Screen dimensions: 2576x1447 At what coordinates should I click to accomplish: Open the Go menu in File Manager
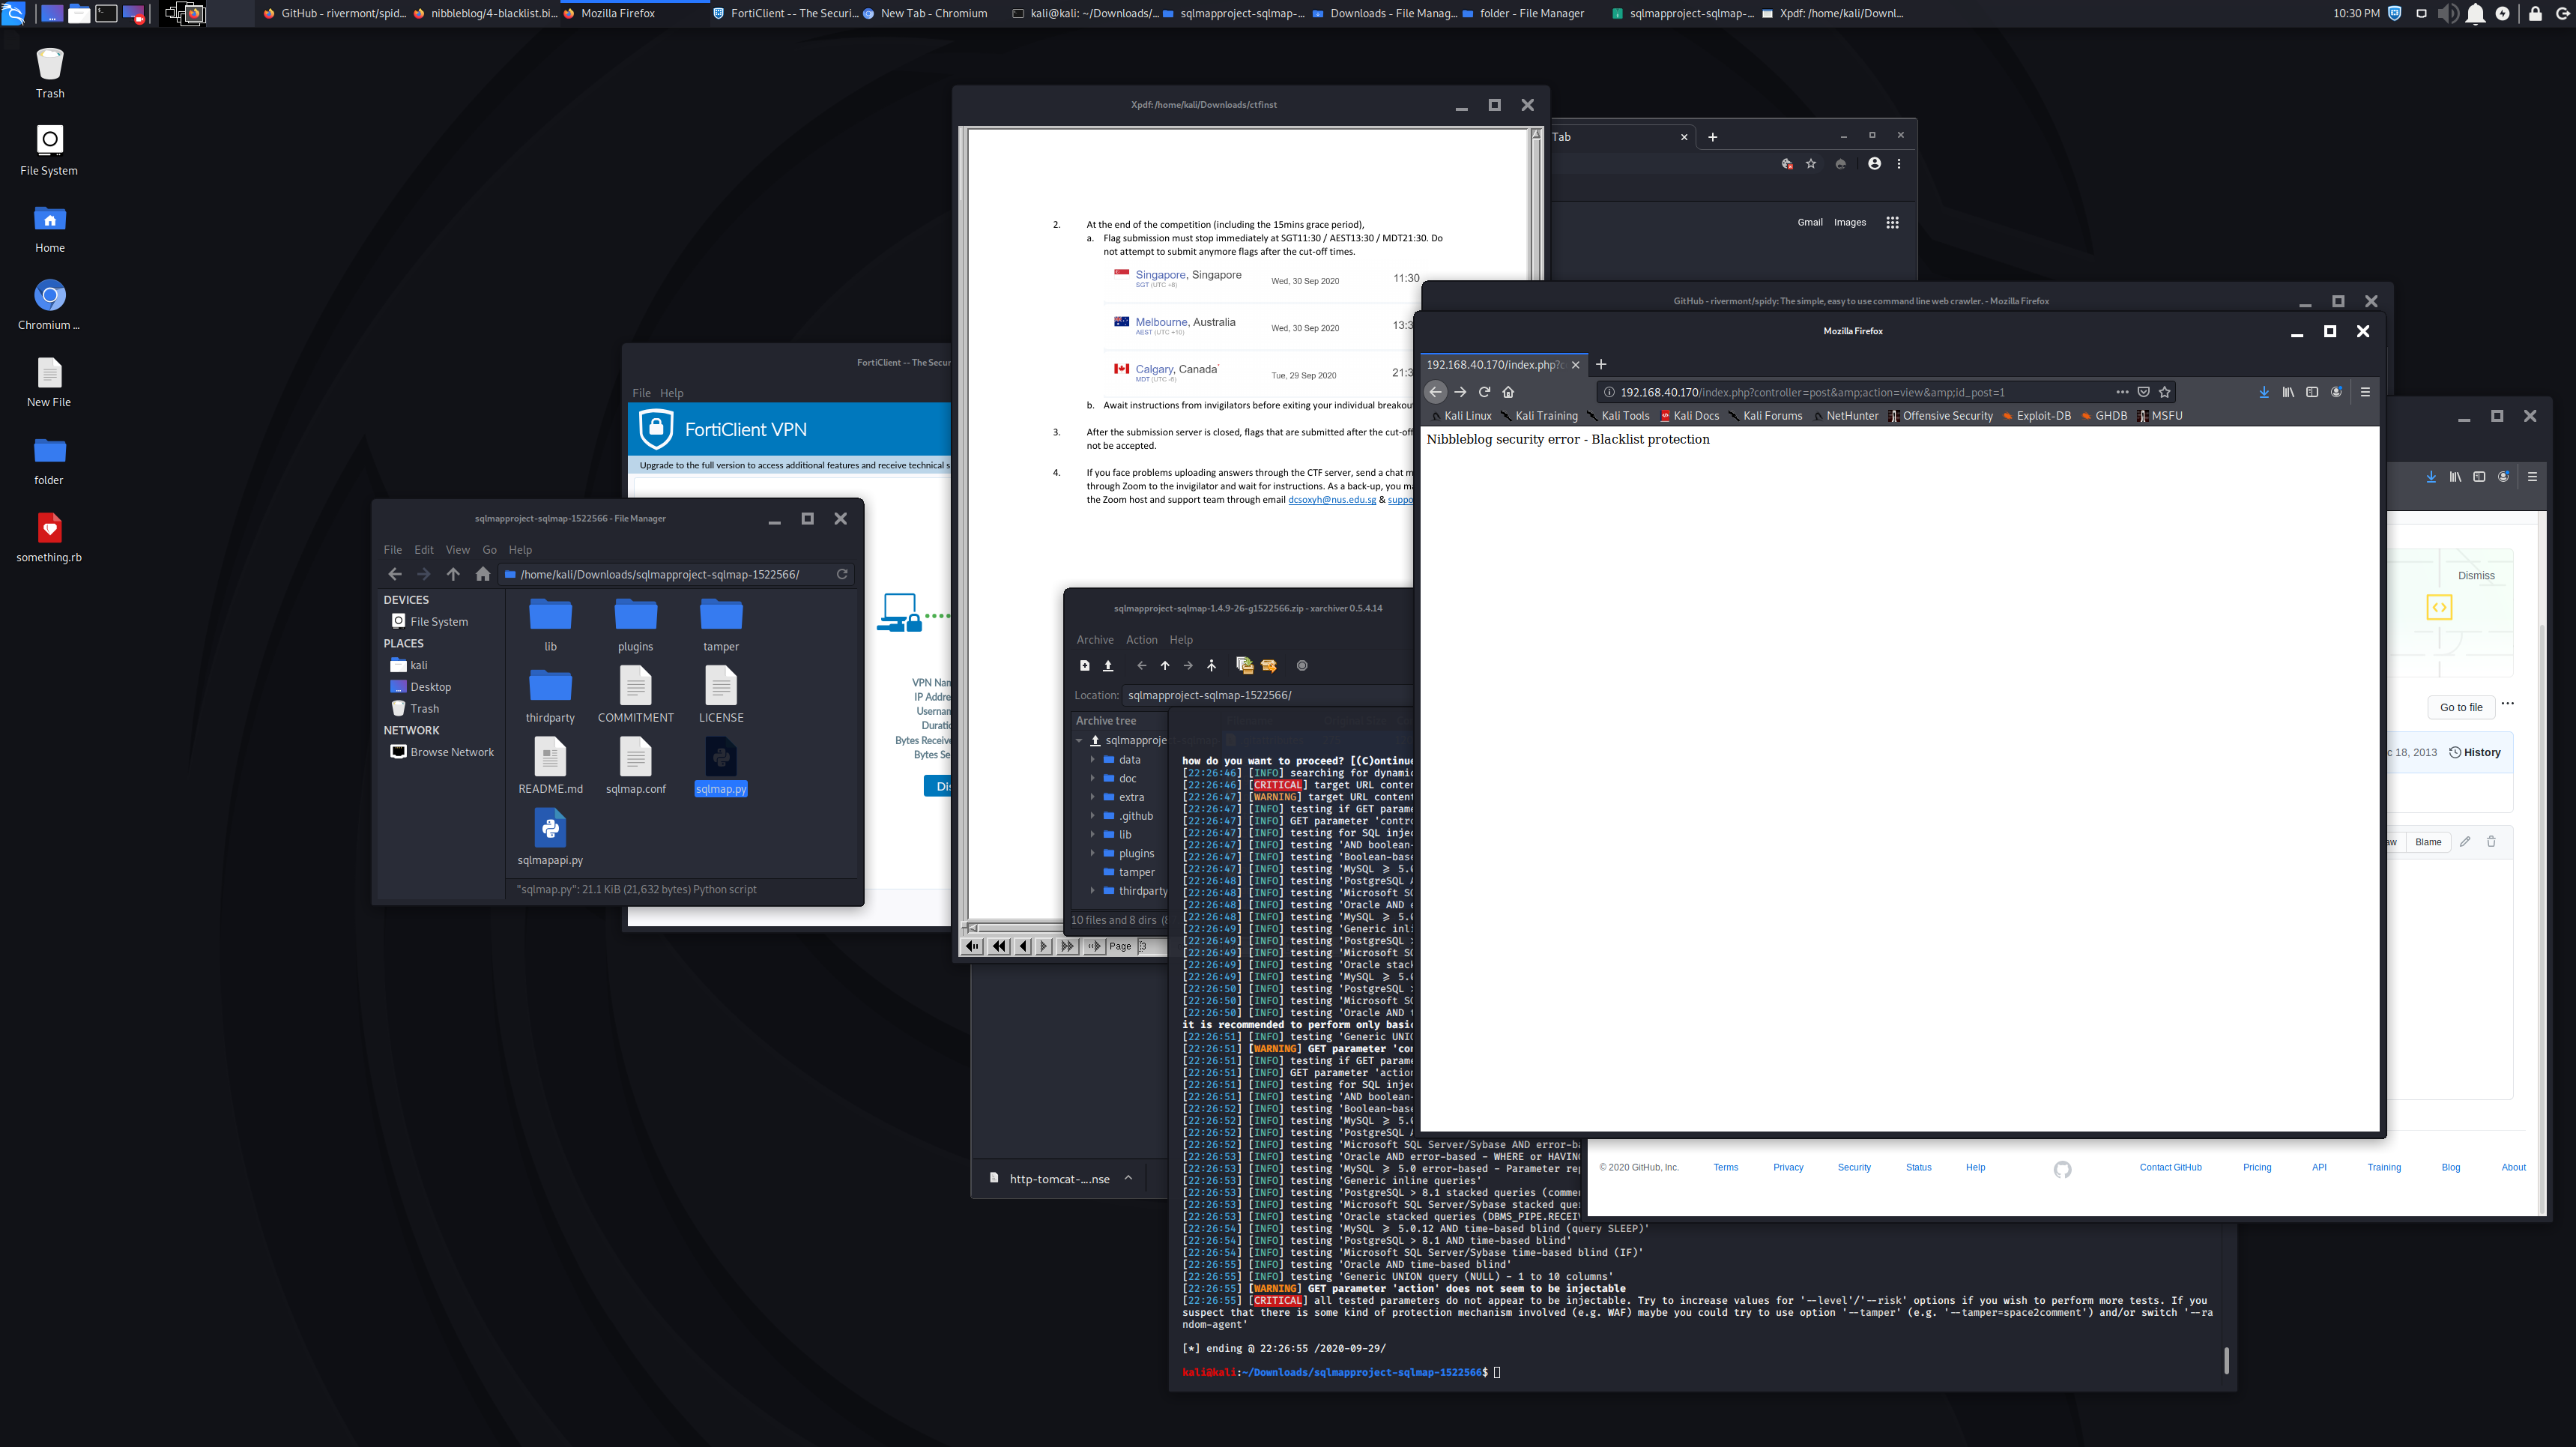pos(489,550)
